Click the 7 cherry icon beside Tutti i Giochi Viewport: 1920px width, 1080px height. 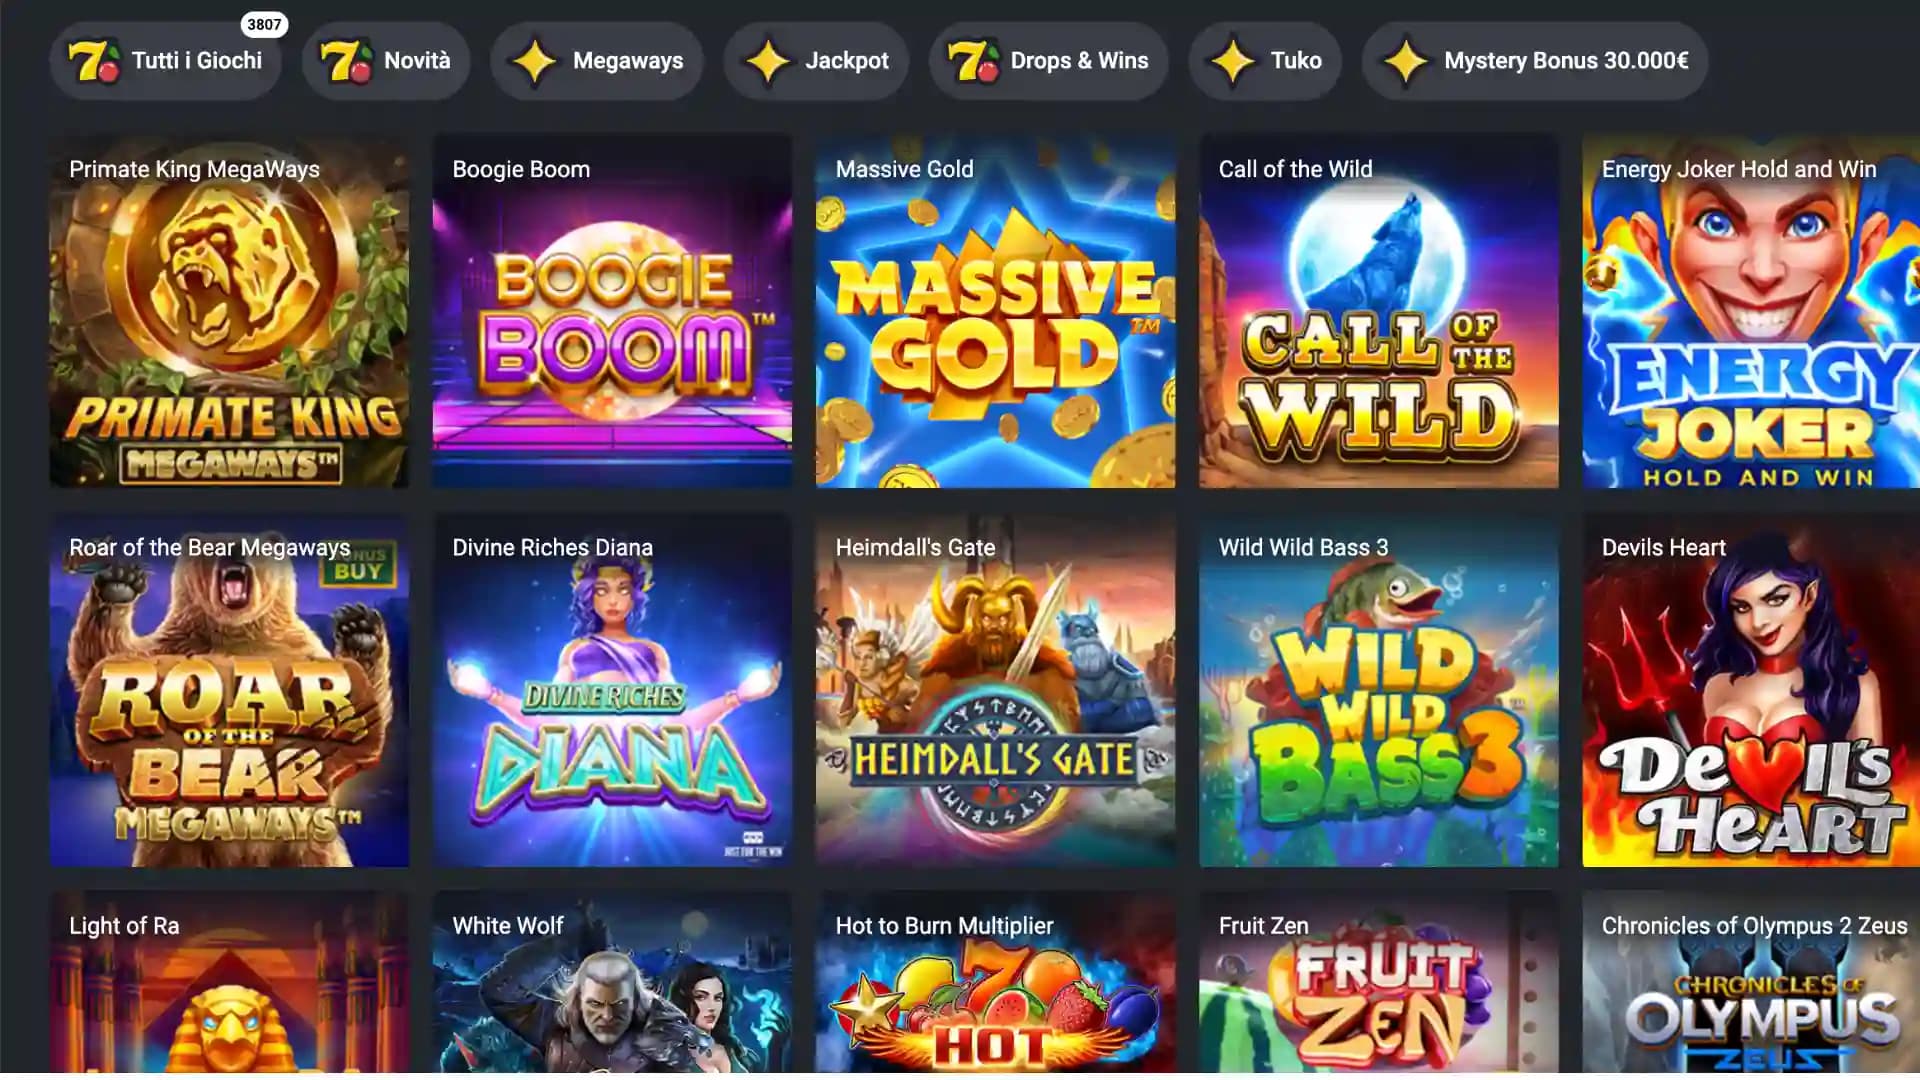pos(94,61)
